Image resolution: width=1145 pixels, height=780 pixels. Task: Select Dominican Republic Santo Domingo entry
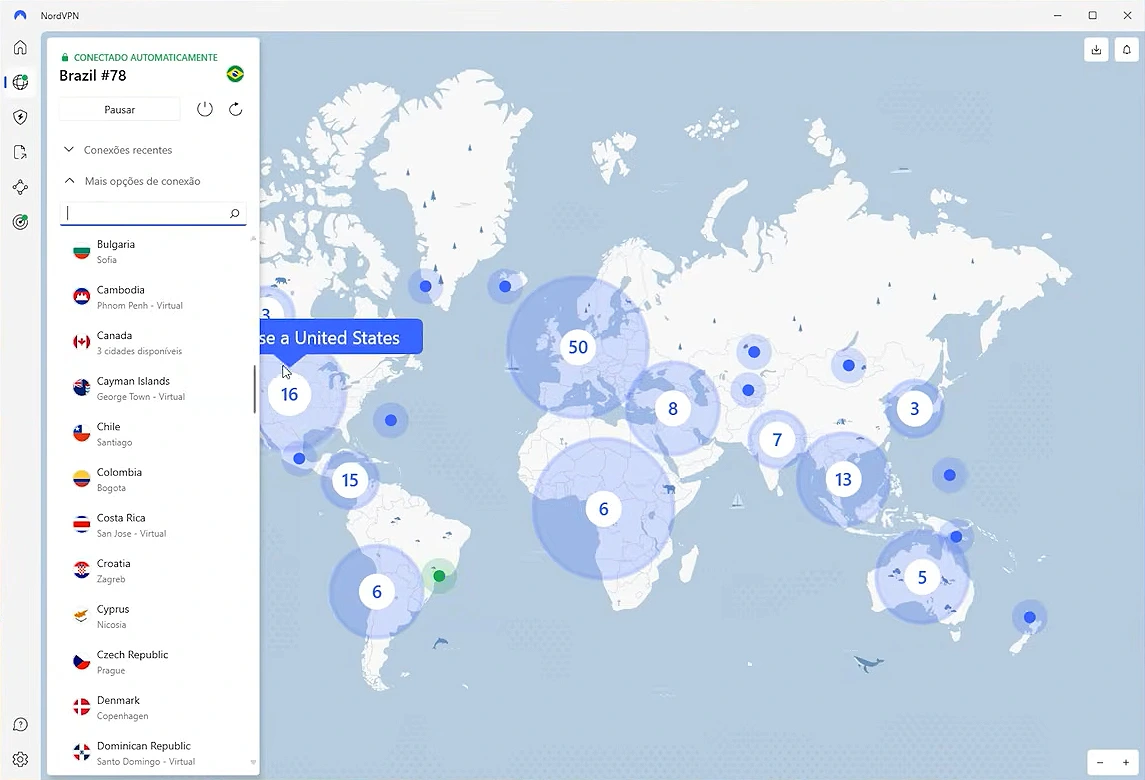point(153,753)
